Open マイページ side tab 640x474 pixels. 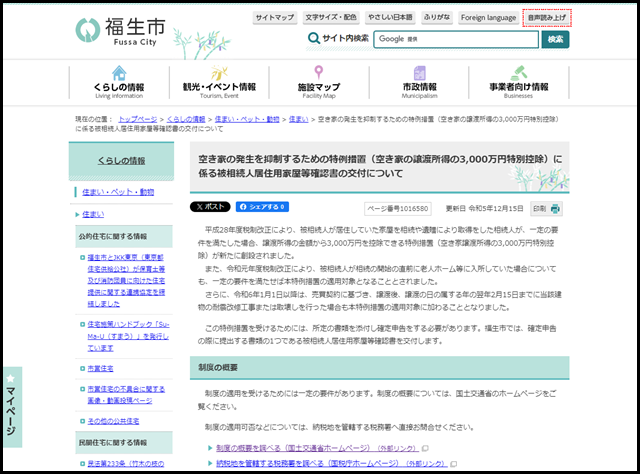[x=11, y=407]
